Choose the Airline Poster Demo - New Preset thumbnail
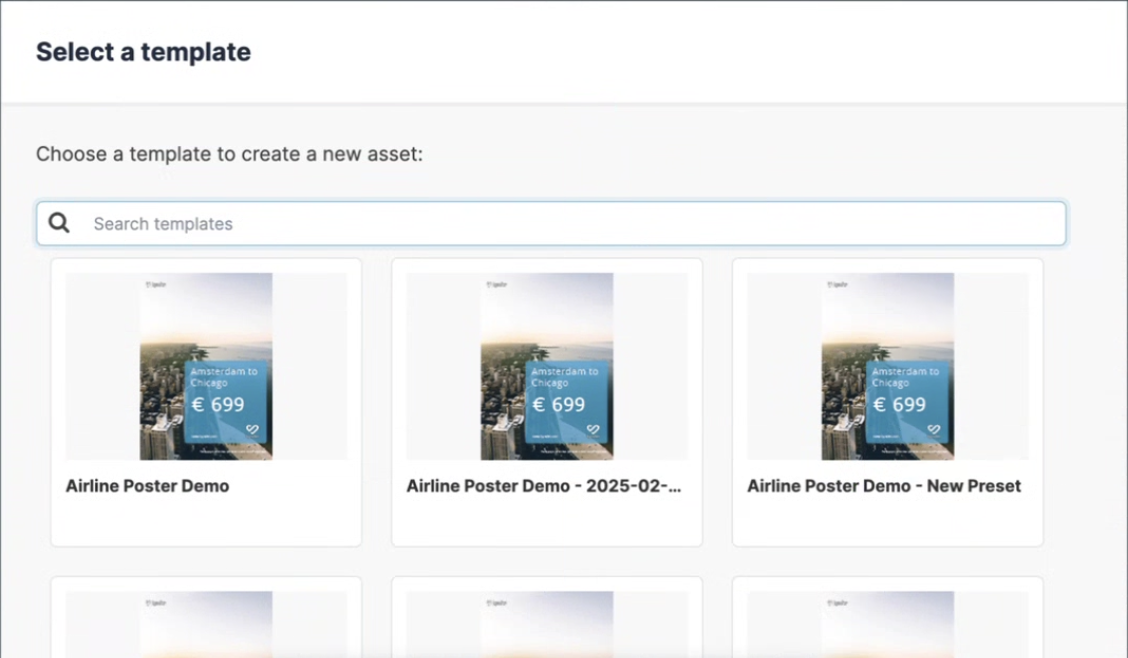 pyautogui.click(x=888, y=366)
